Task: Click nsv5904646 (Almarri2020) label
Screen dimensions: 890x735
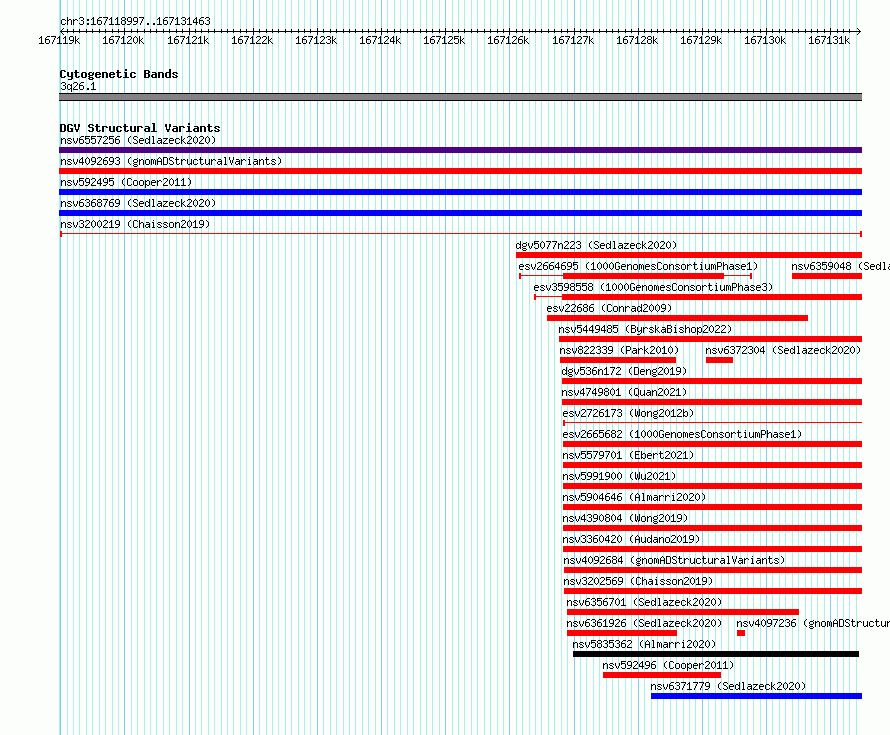Action: click(635, 497)
